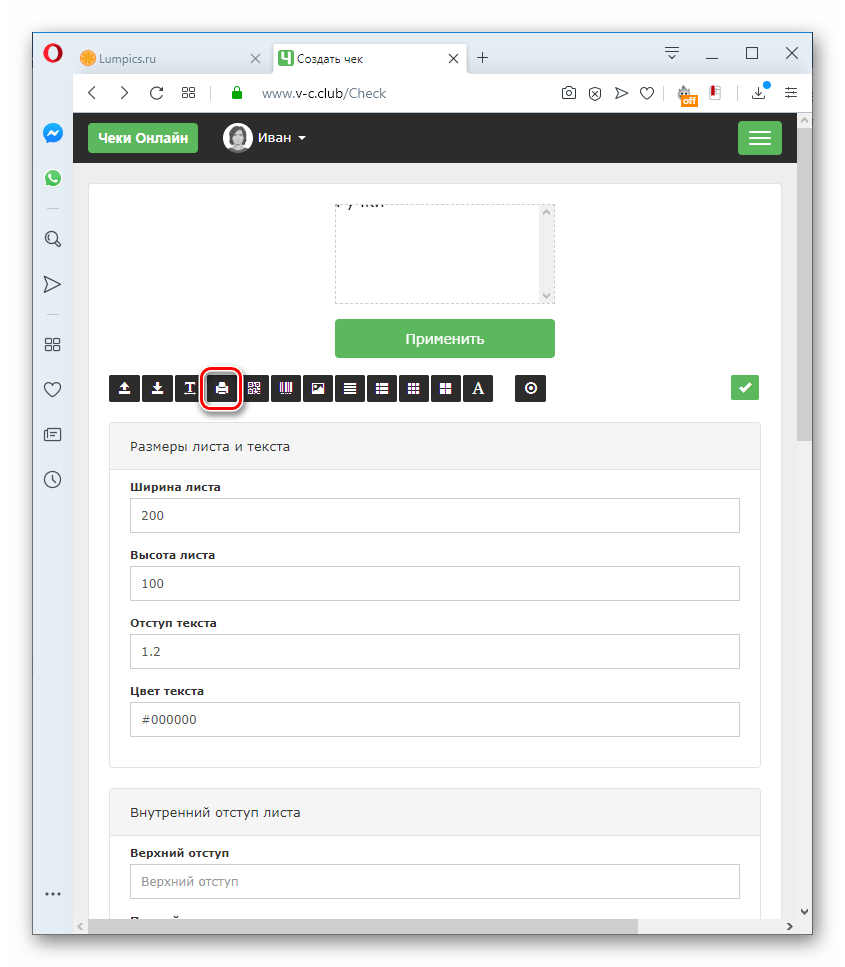Click the insert image toolbar icon
Image resolution: width=845 pixels, height=967 pixels.
(318, 389)
